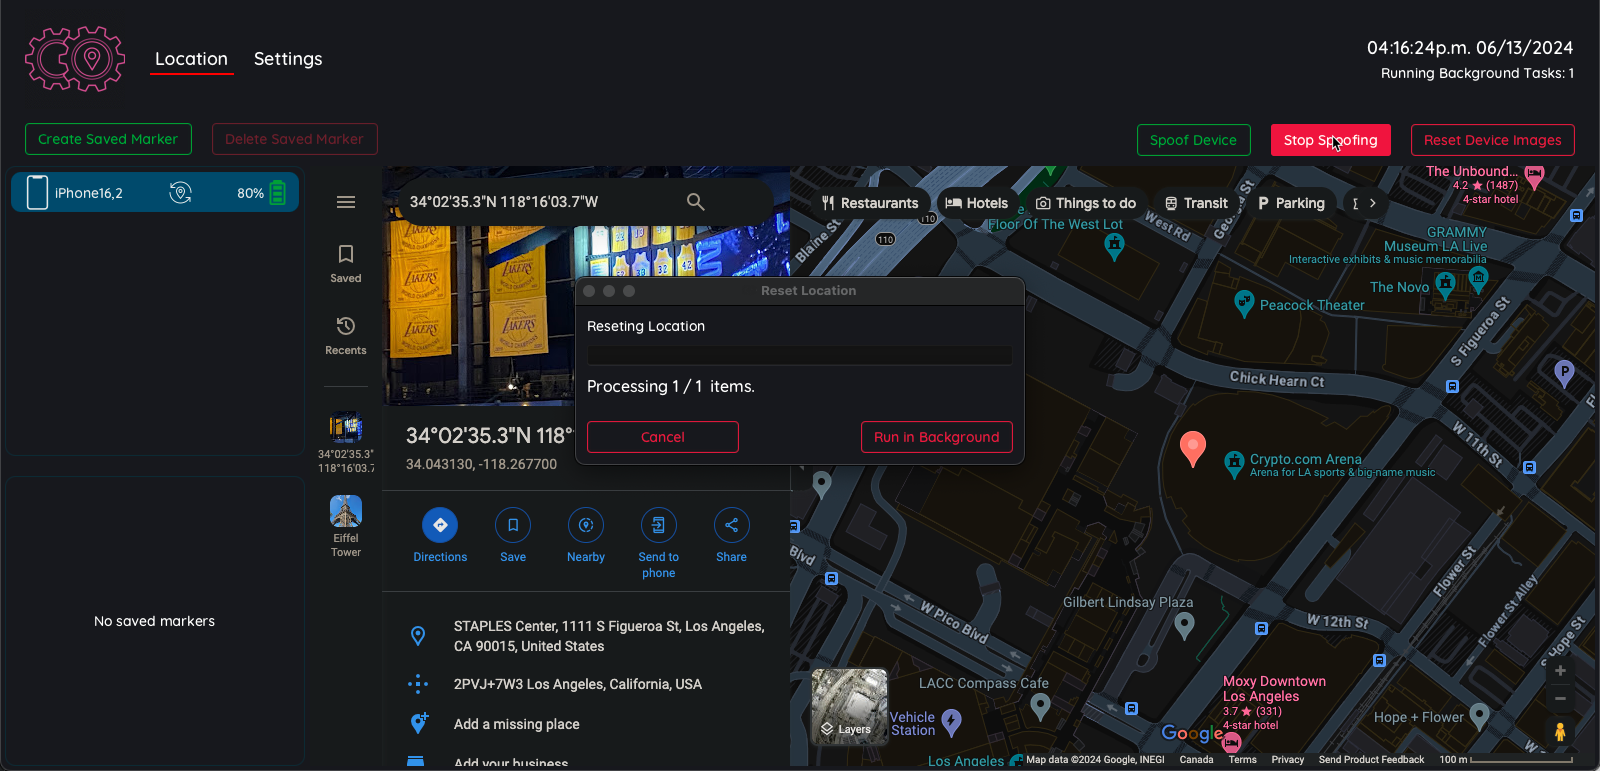Click the Crypto.com Arena map marker

[1235, 463]
